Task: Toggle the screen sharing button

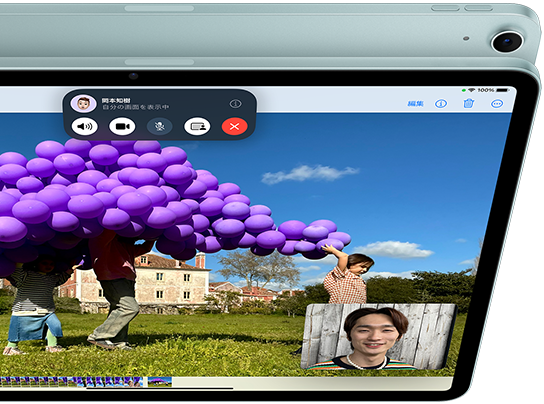Action: [197, 126]
